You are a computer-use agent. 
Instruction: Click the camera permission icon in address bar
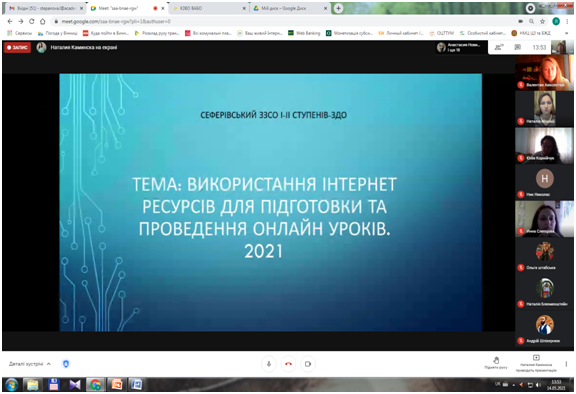click(x=521, y=21)
